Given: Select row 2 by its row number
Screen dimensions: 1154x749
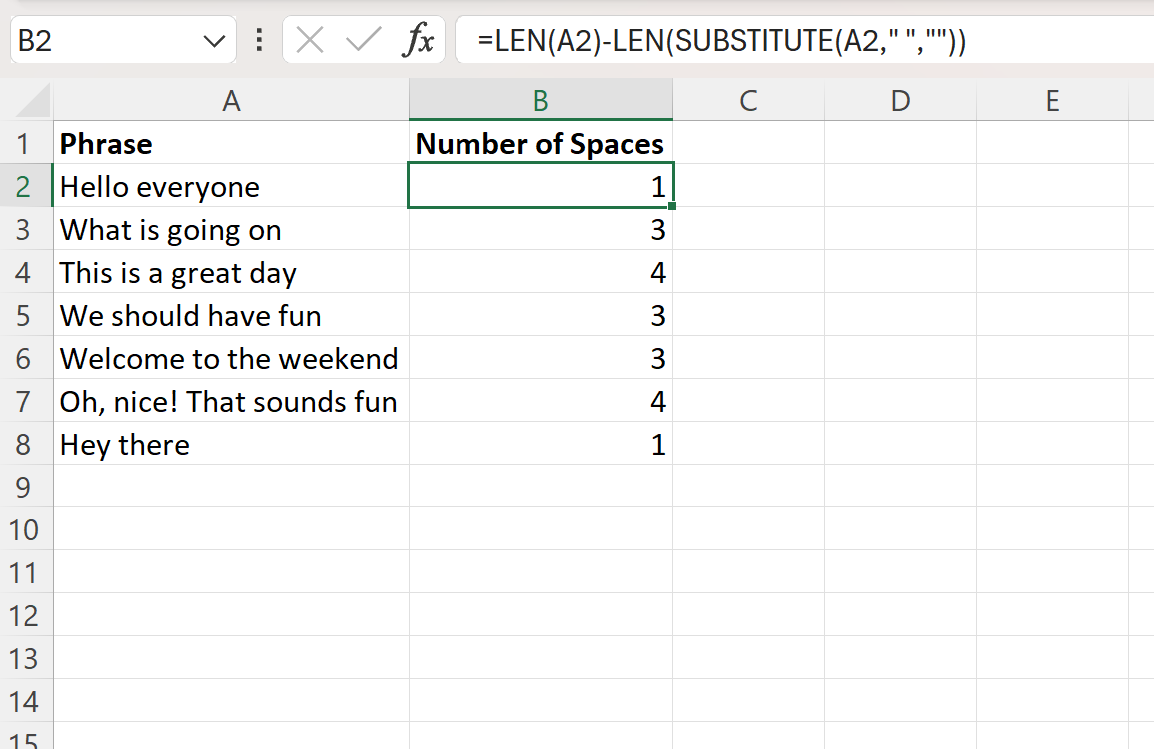Looking at the screenshot, I should [27, 186].
